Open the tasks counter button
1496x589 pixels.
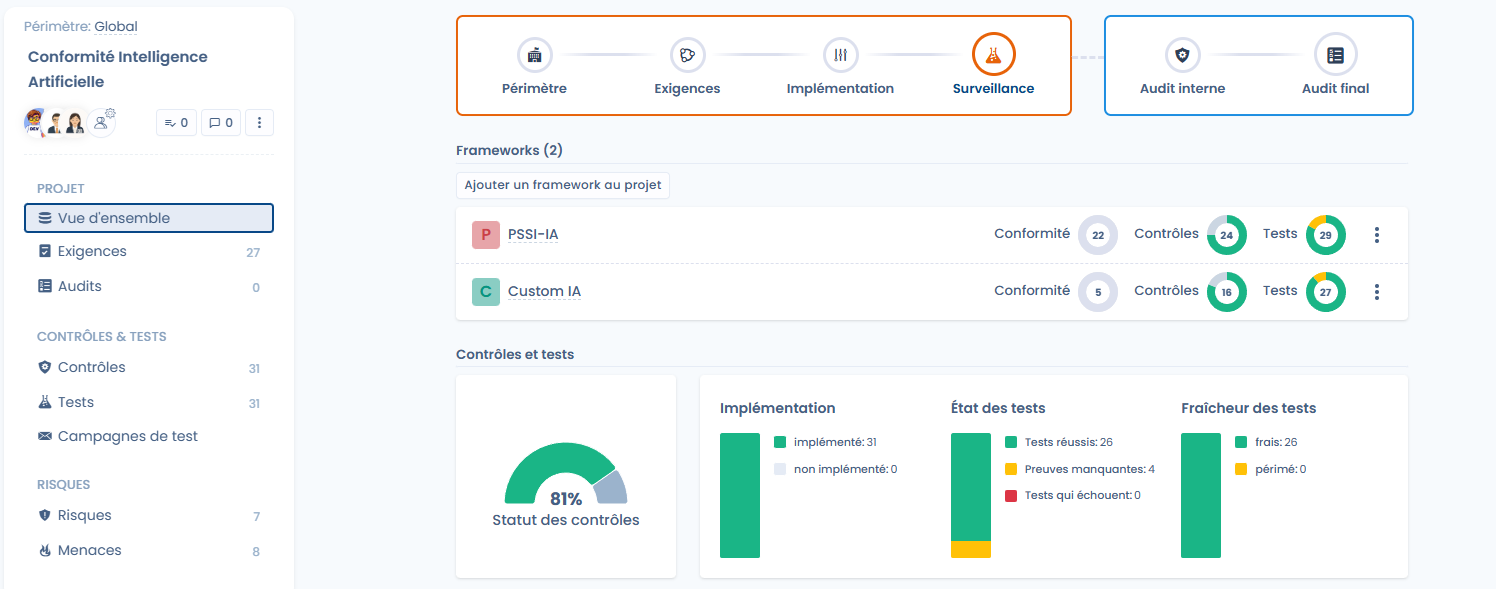176,123
